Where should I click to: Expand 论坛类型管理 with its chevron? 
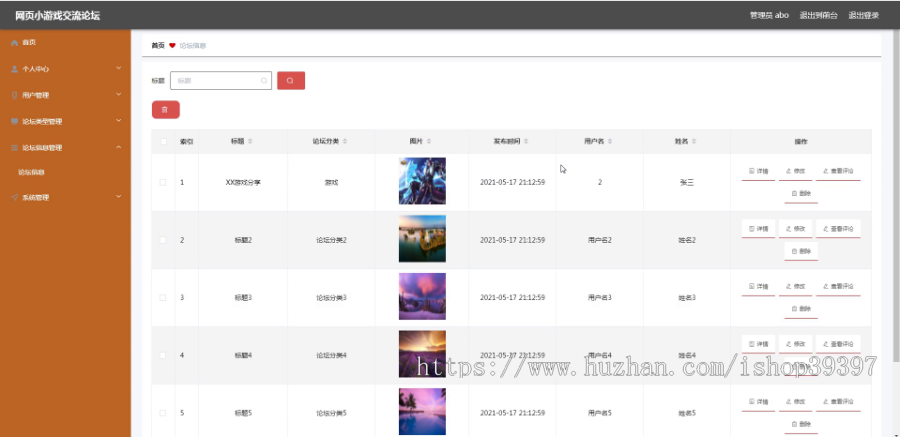(x=119, y=121)
